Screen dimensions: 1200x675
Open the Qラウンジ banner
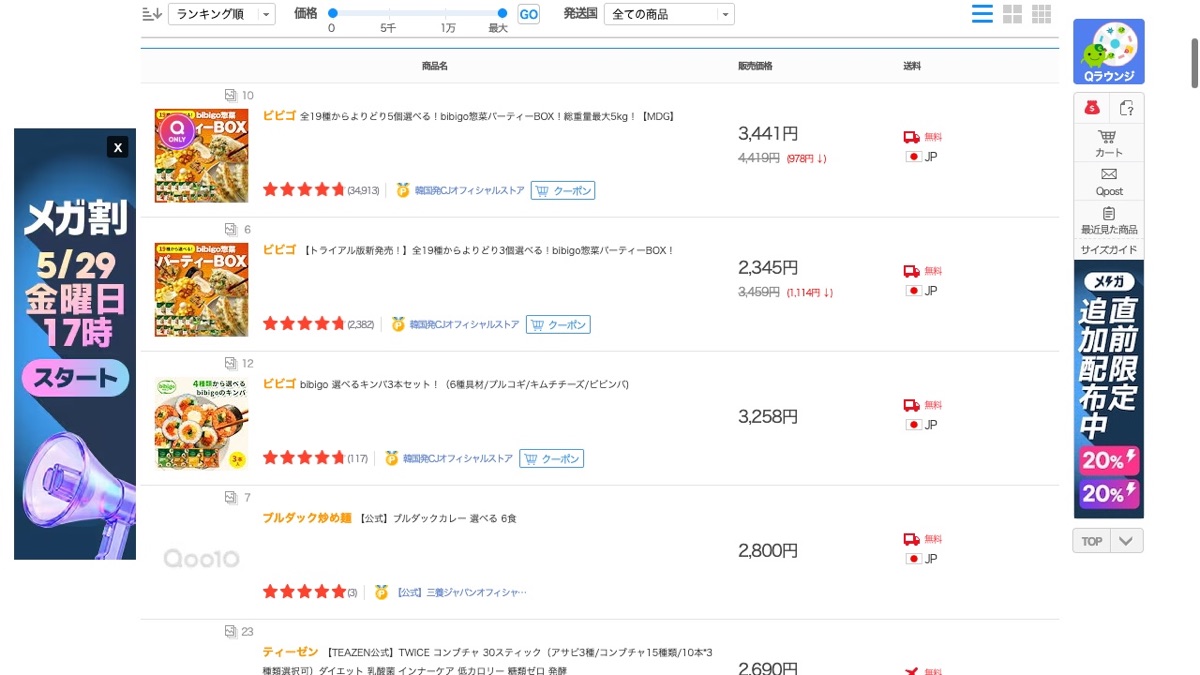coord(1109,52)
